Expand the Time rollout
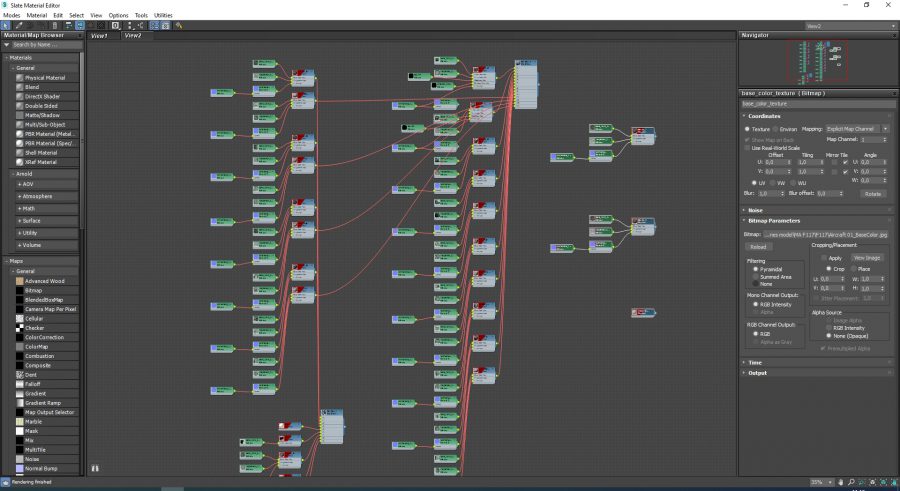The width and height of the screenshot is (900, 491). (755, 362)
